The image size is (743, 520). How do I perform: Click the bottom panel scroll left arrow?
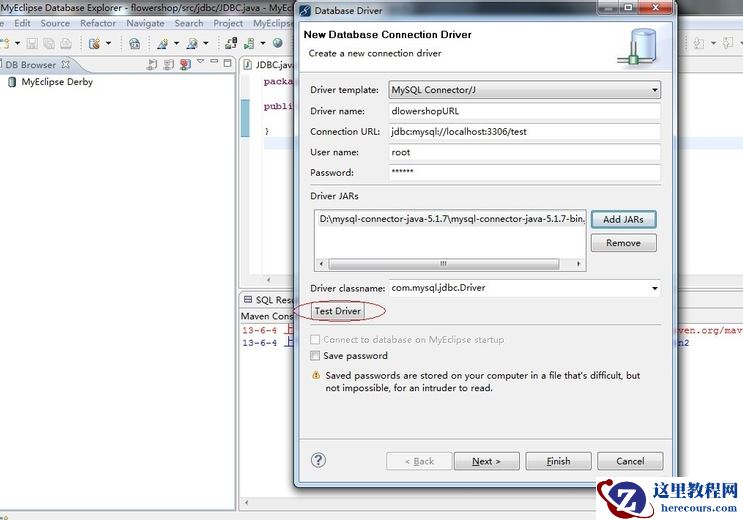(x=246, y=502)
